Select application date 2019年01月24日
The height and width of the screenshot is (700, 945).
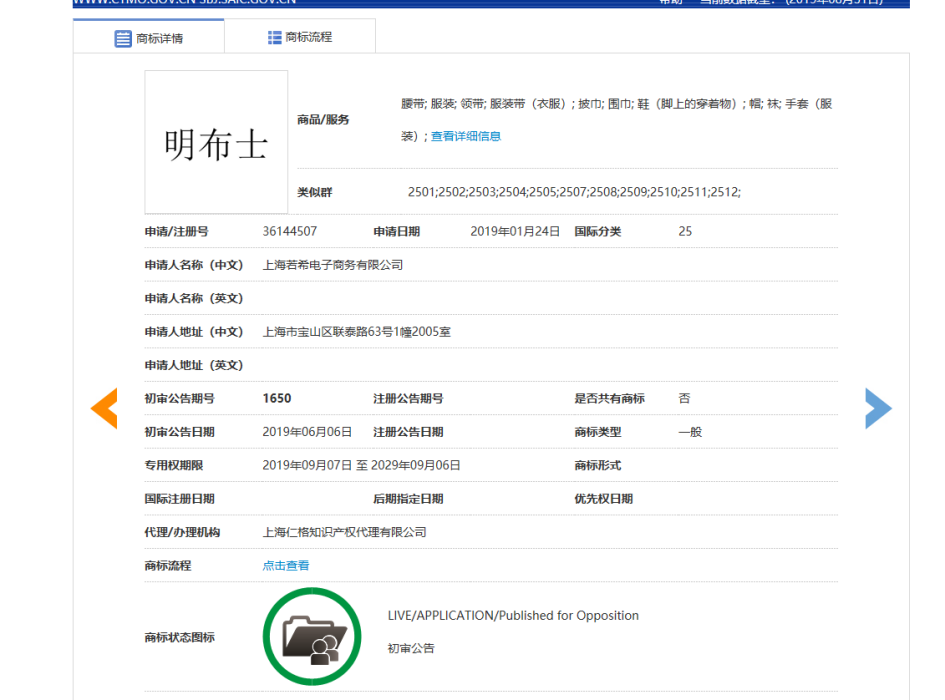pos(515,232)
